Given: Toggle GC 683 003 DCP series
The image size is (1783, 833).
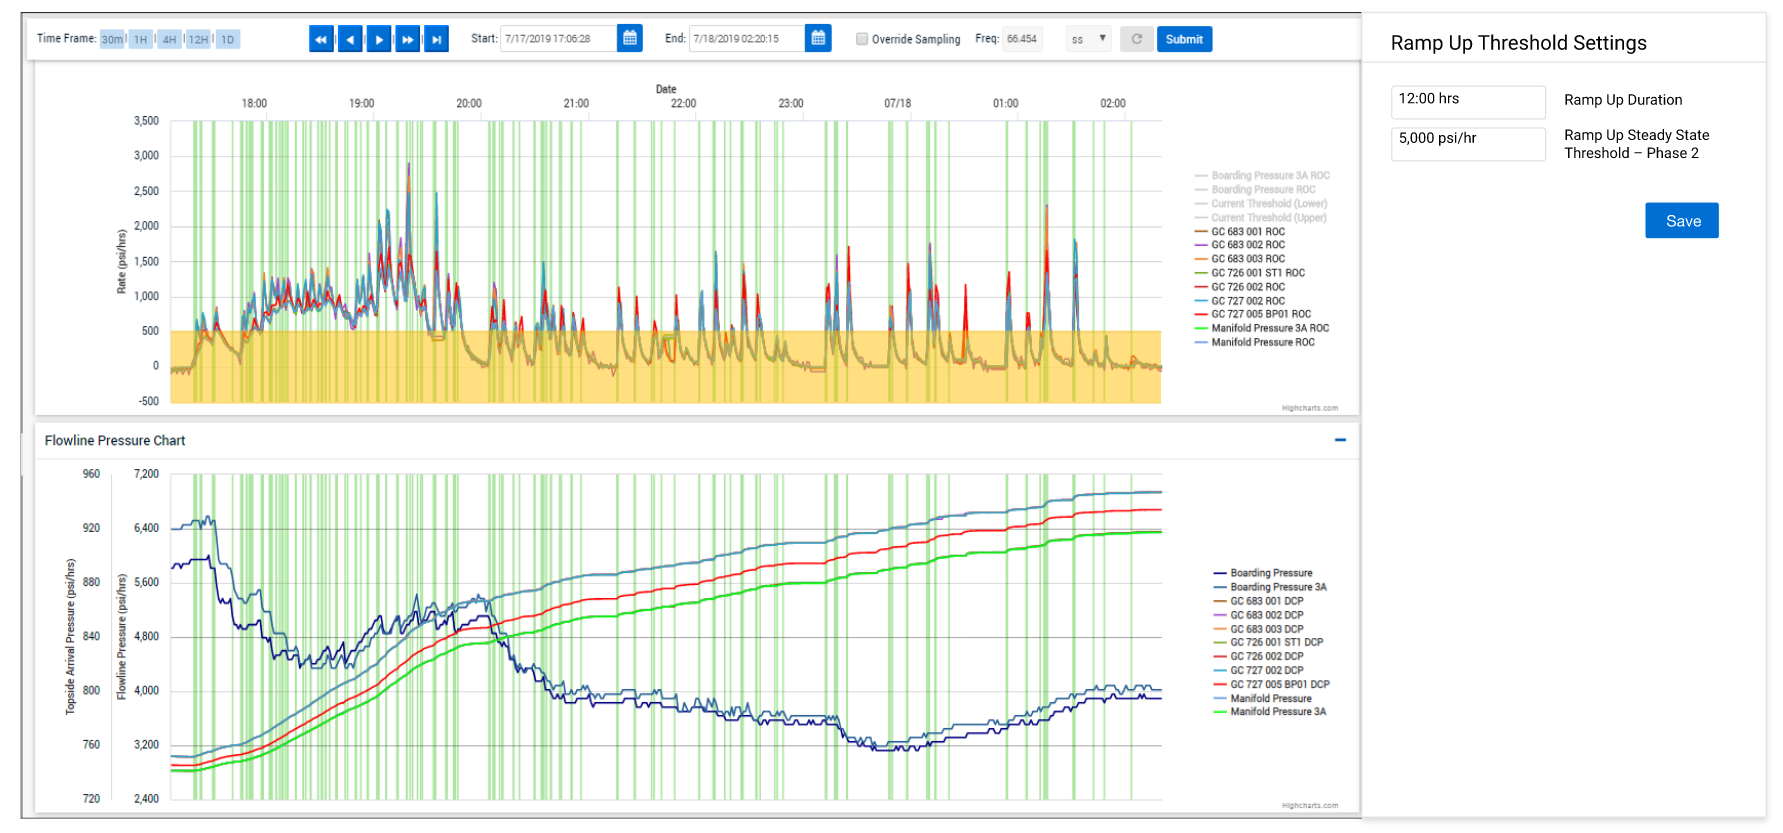Looking at the screenshot, I should tap(1258, 630).
